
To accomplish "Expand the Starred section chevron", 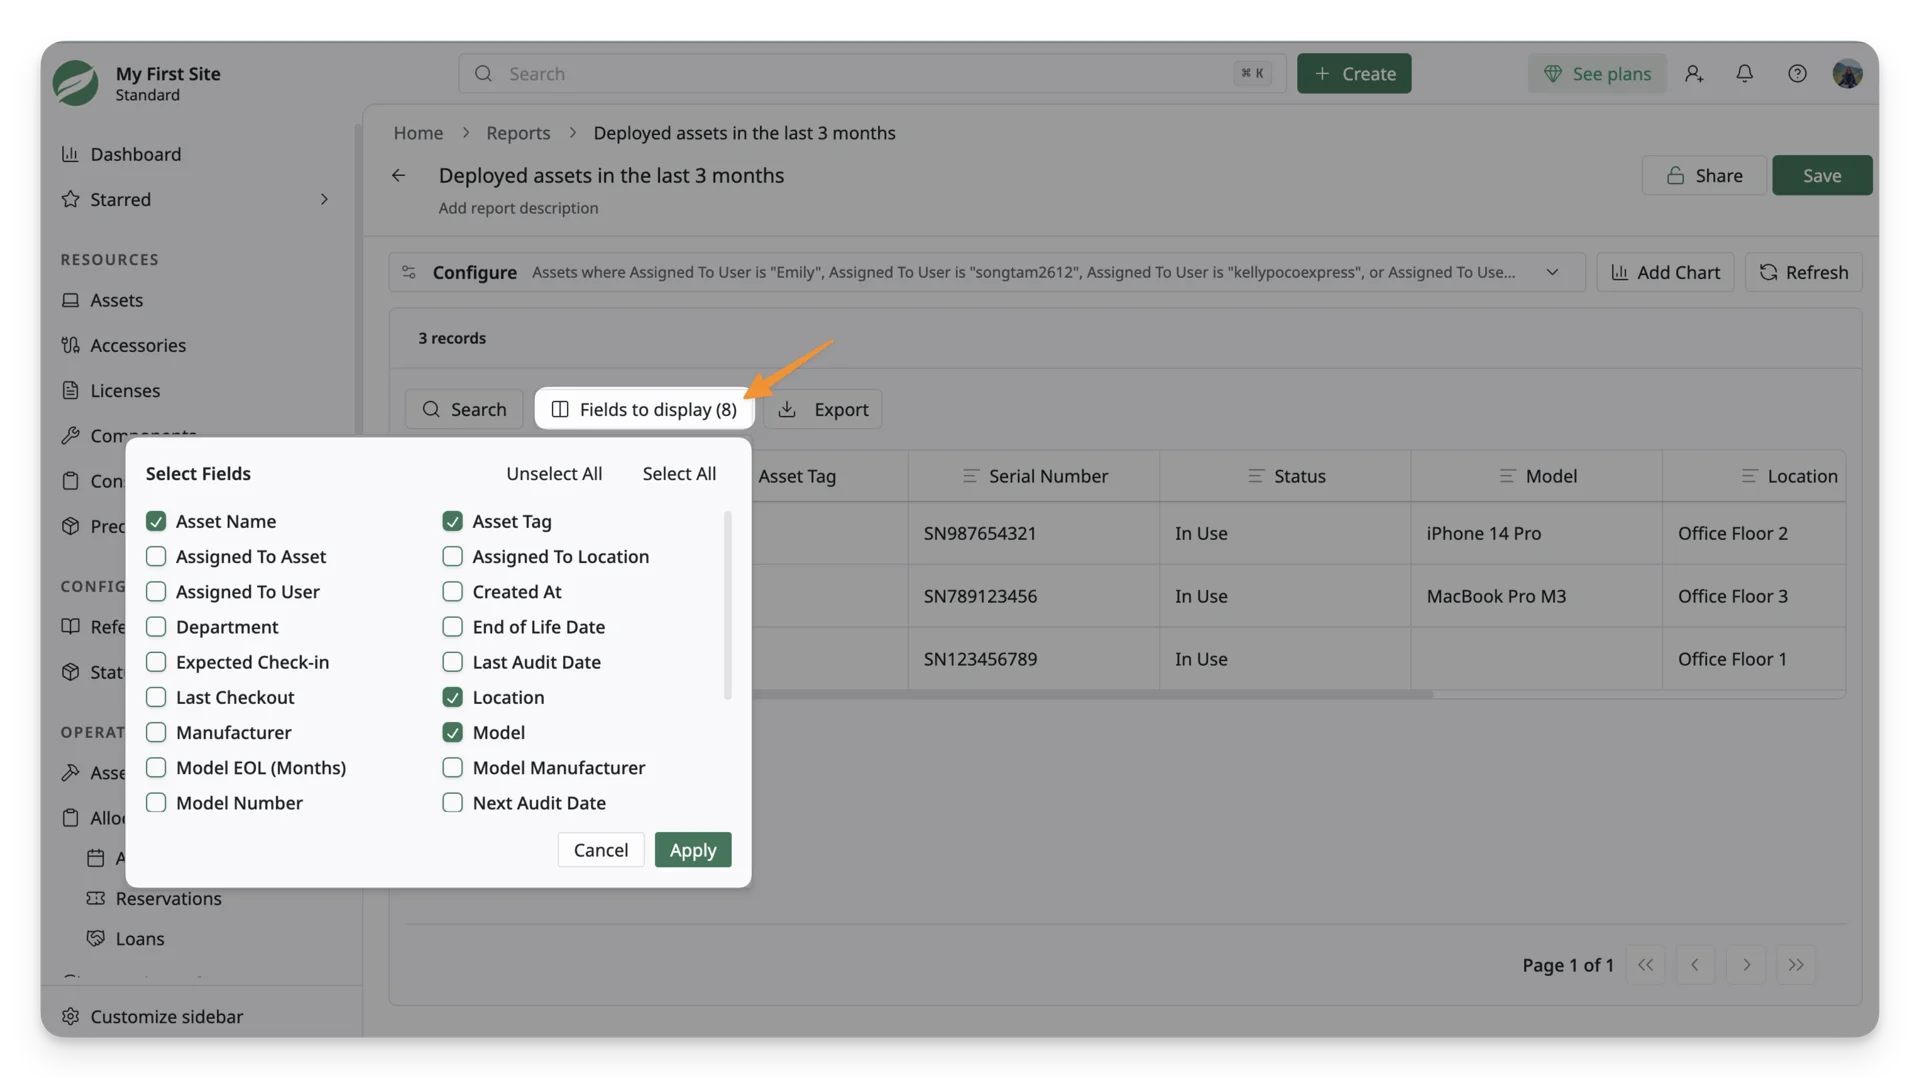I will click(x=324, y=199).
